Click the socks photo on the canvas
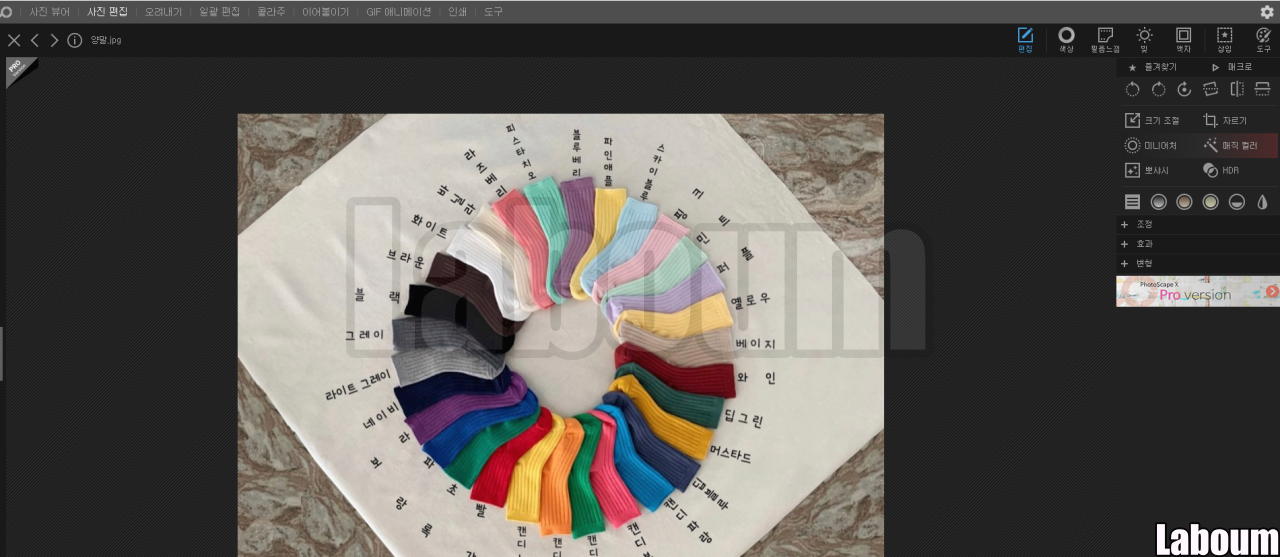 [x=560, y=335]
